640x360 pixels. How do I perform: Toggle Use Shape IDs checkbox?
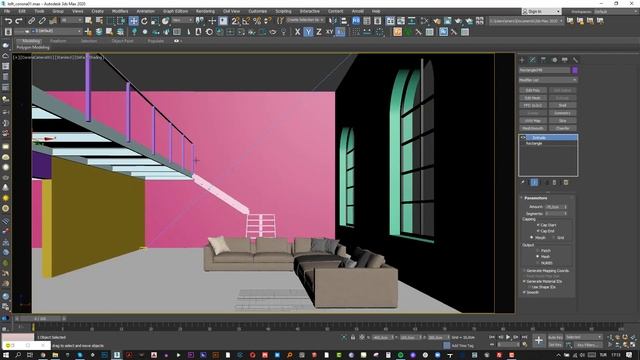pos(529,287)
